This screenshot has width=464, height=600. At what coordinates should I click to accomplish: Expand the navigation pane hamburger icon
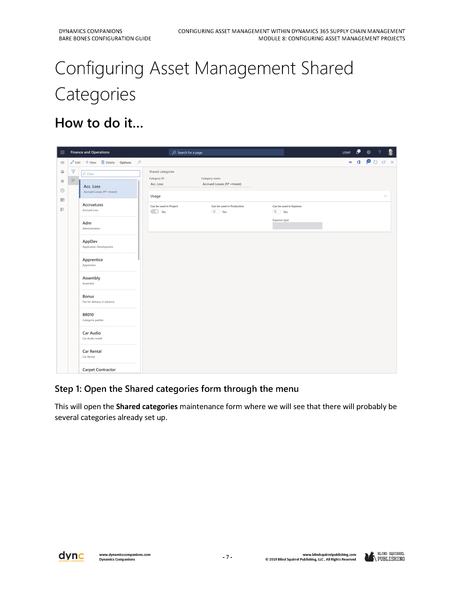click(x=62, y=162)
